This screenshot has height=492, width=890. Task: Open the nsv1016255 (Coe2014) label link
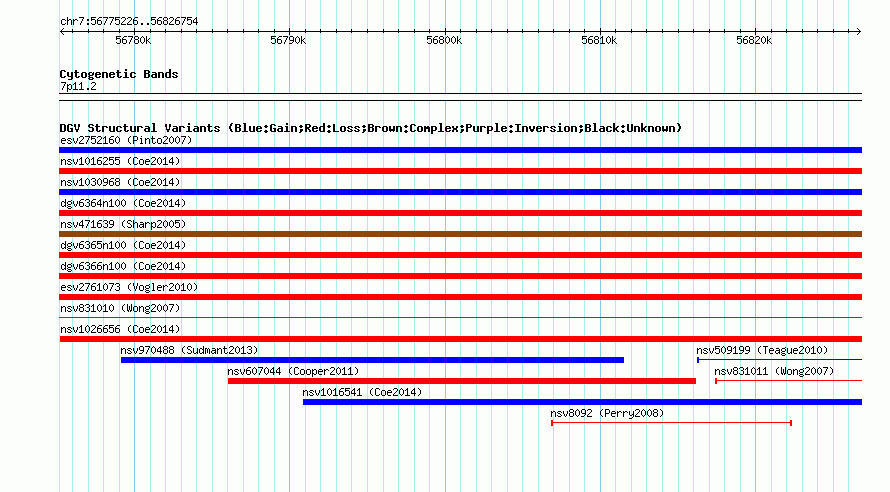[120, 161]
